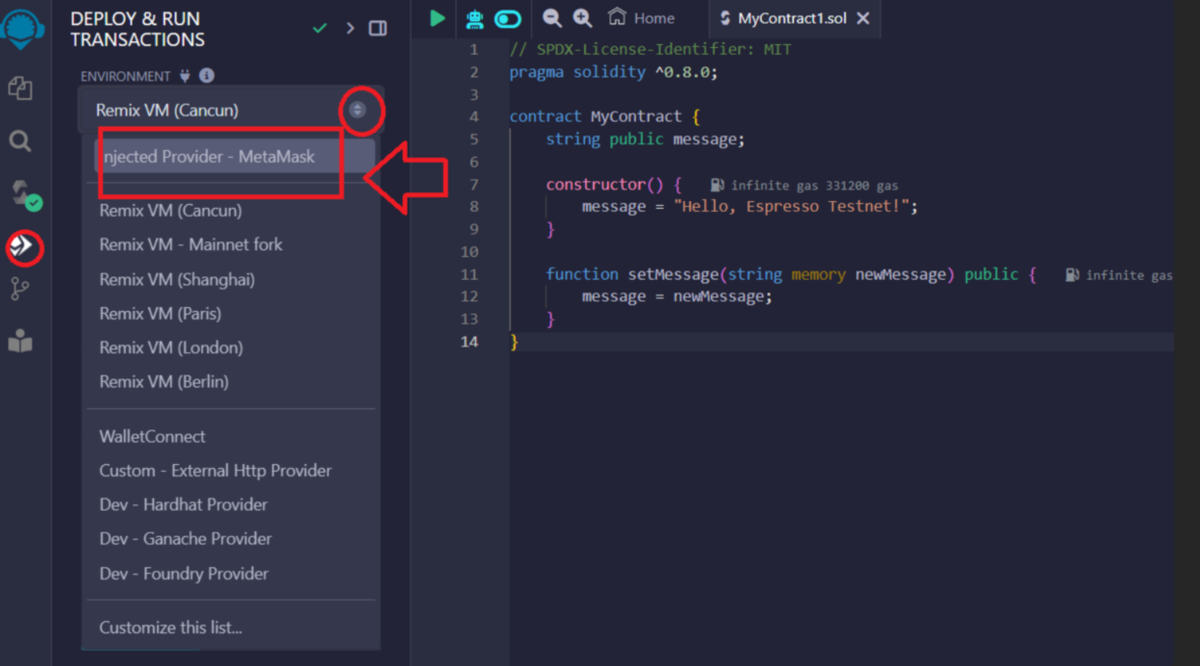
Task: Open the File Explorer sidebar icon
Action: pos(20,88)
